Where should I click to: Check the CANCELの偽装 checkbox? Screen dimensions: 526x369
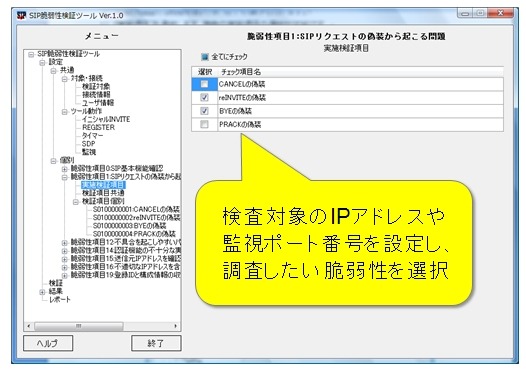click(204, 84)
